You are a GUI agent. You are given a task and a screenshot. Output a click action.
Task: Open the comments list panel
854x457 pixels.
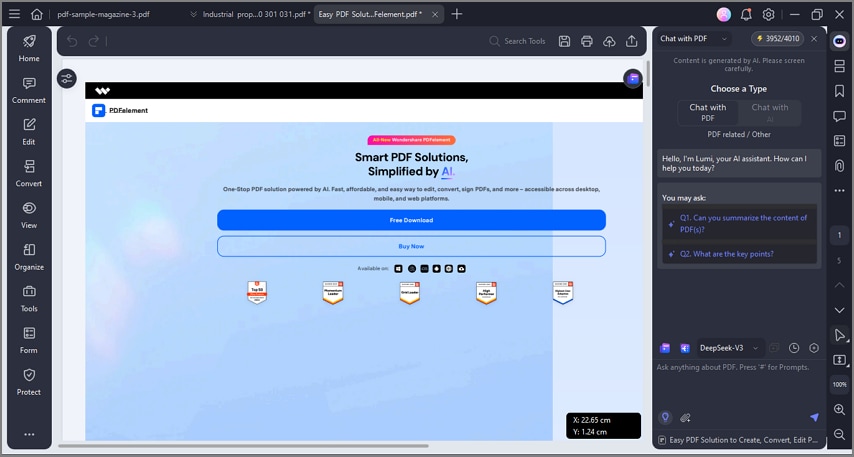point(839,116)
